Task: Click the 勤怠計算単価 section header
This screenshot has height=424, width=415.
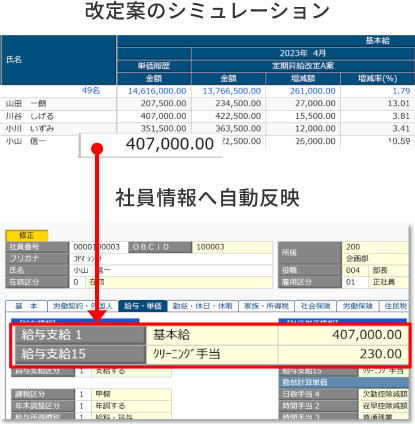Action: point(343,382)
